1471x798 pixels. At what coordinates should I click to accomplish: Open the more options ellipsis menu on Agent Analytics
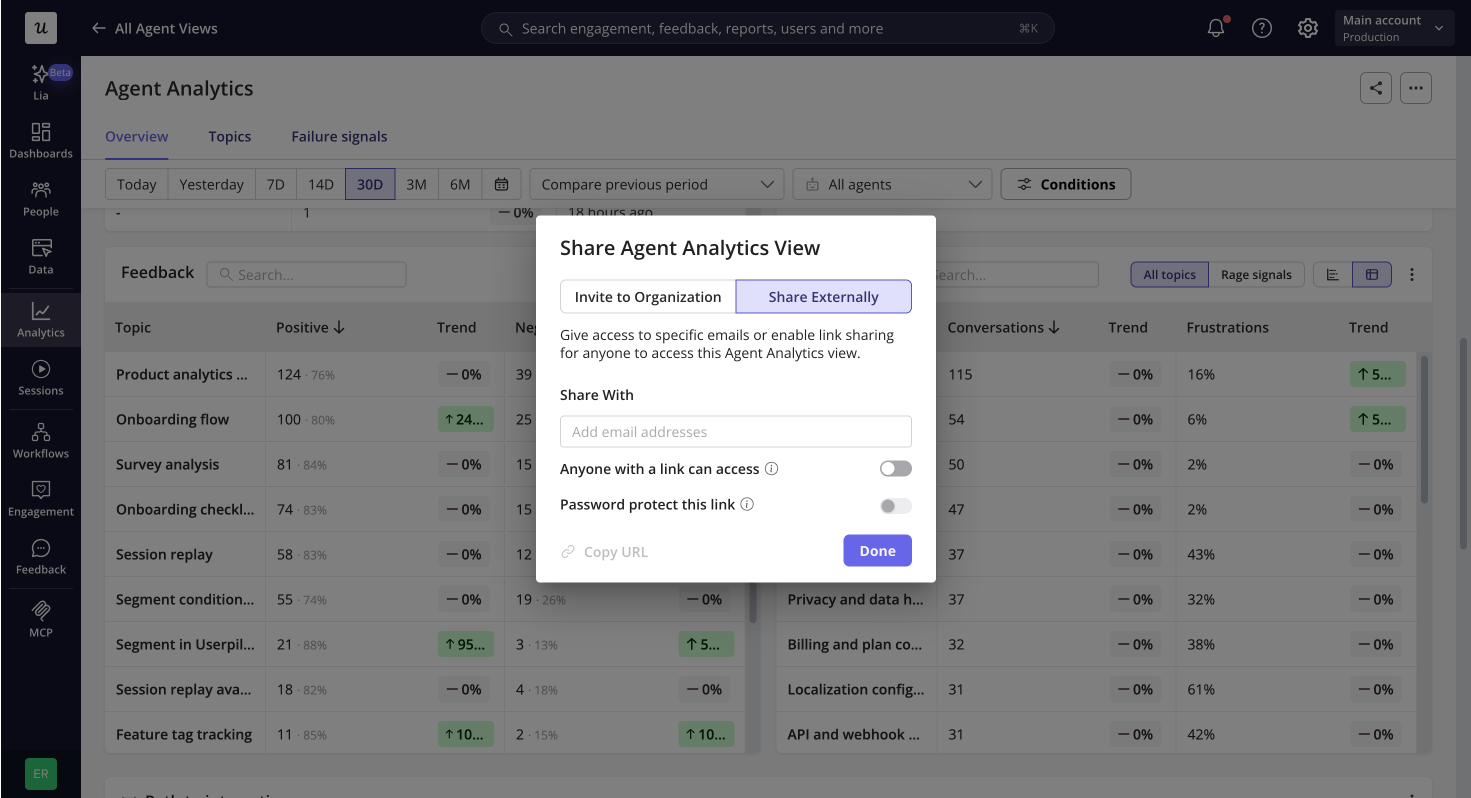coord(1416,88)
